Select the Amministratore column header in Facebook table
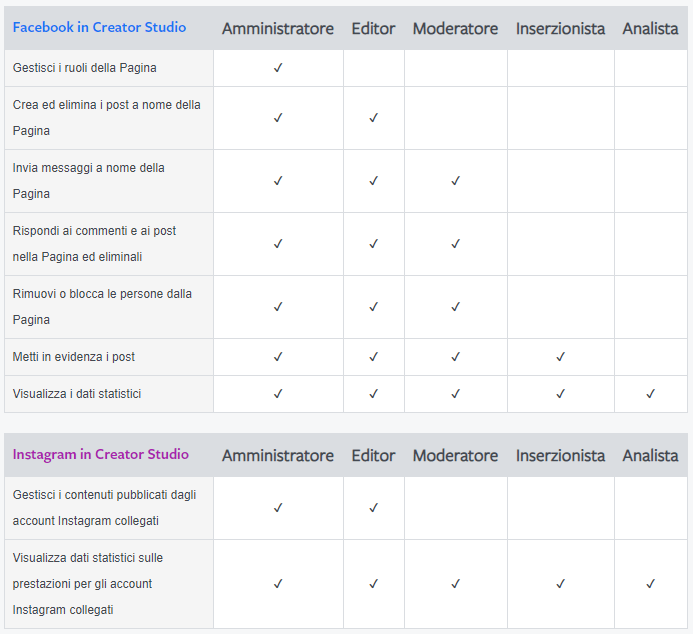 [278, 29]
